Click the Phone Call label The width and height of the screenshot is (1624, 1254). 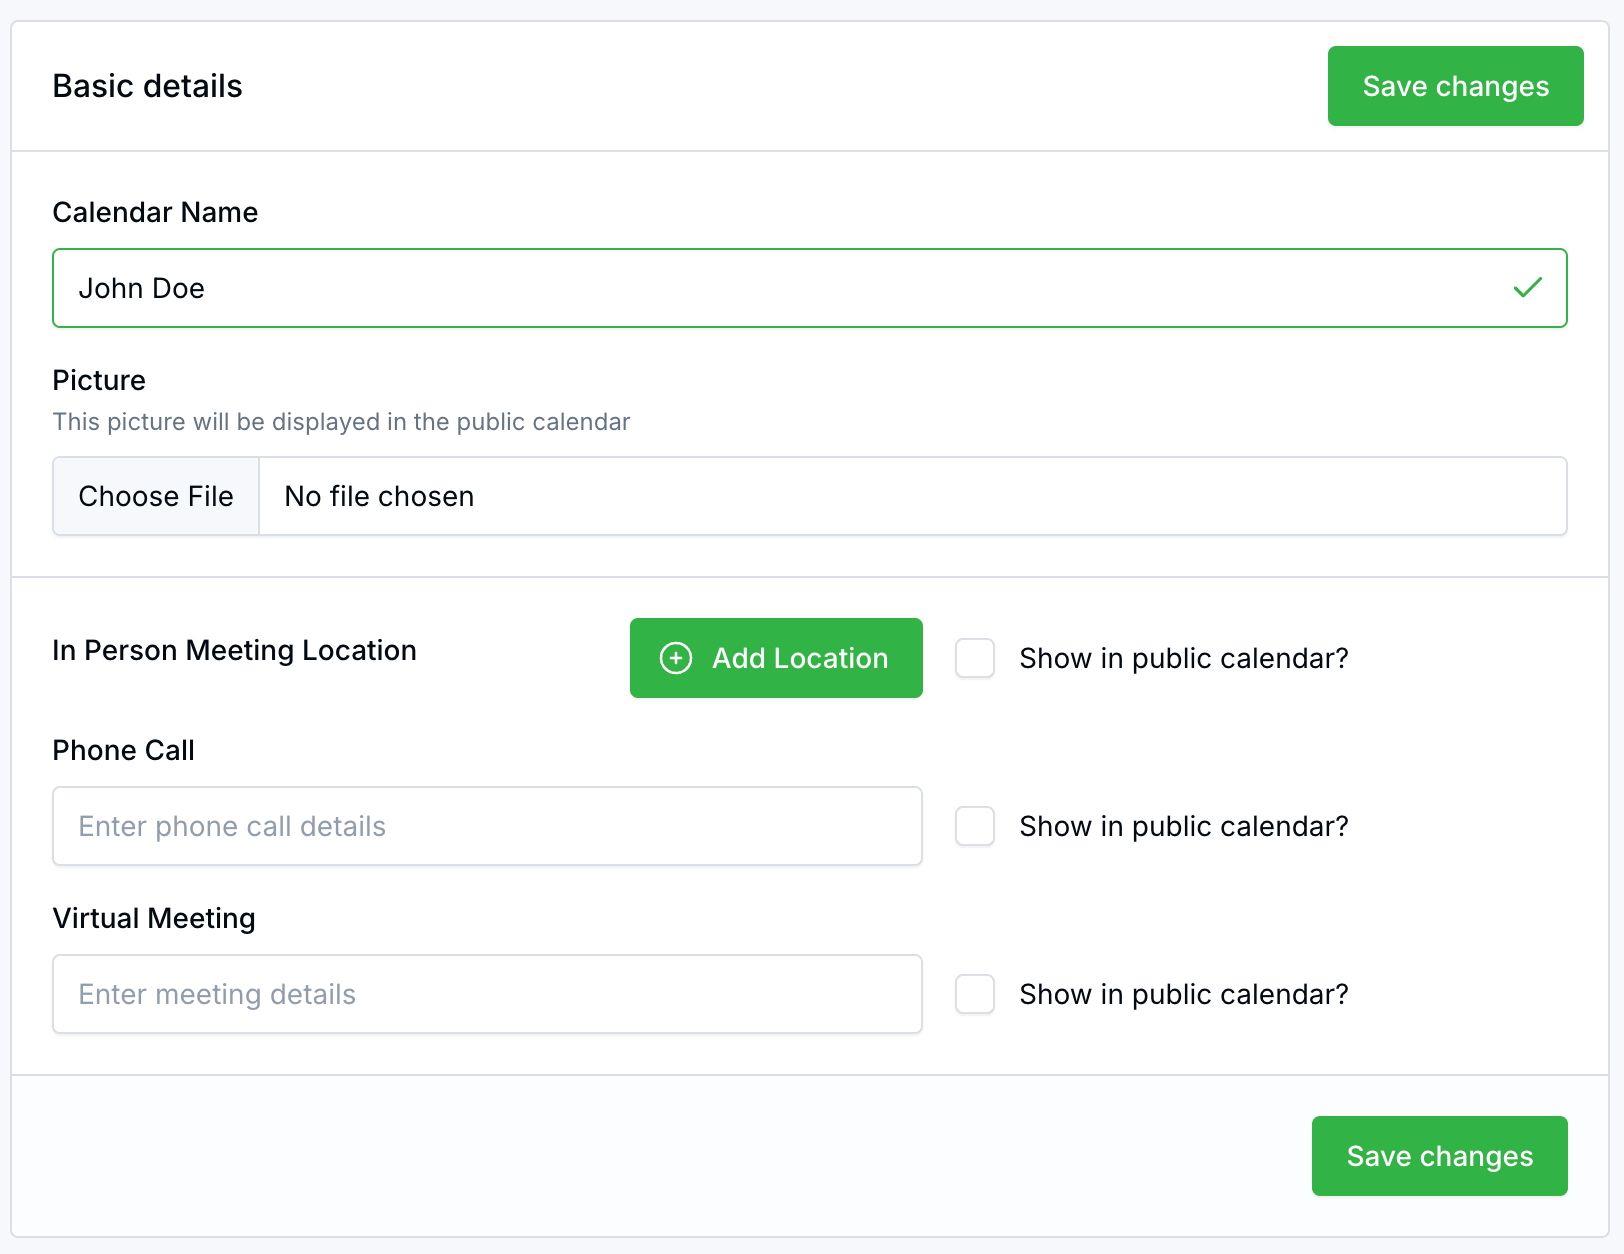tap(123, 750)
